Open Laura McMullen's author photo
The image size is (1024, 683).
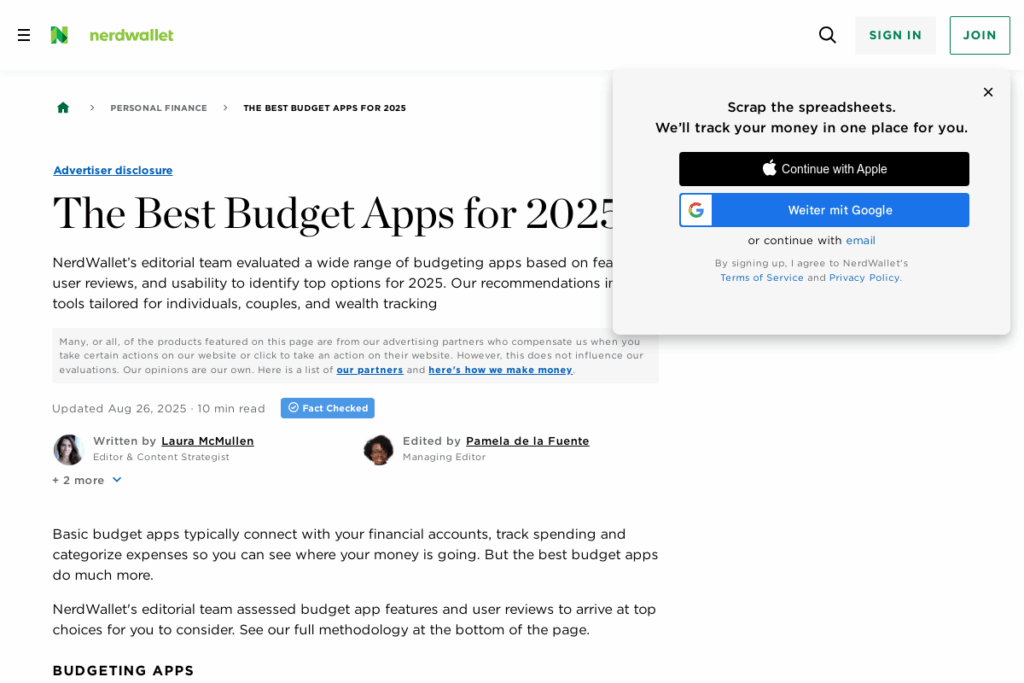[x=69, y=449]
